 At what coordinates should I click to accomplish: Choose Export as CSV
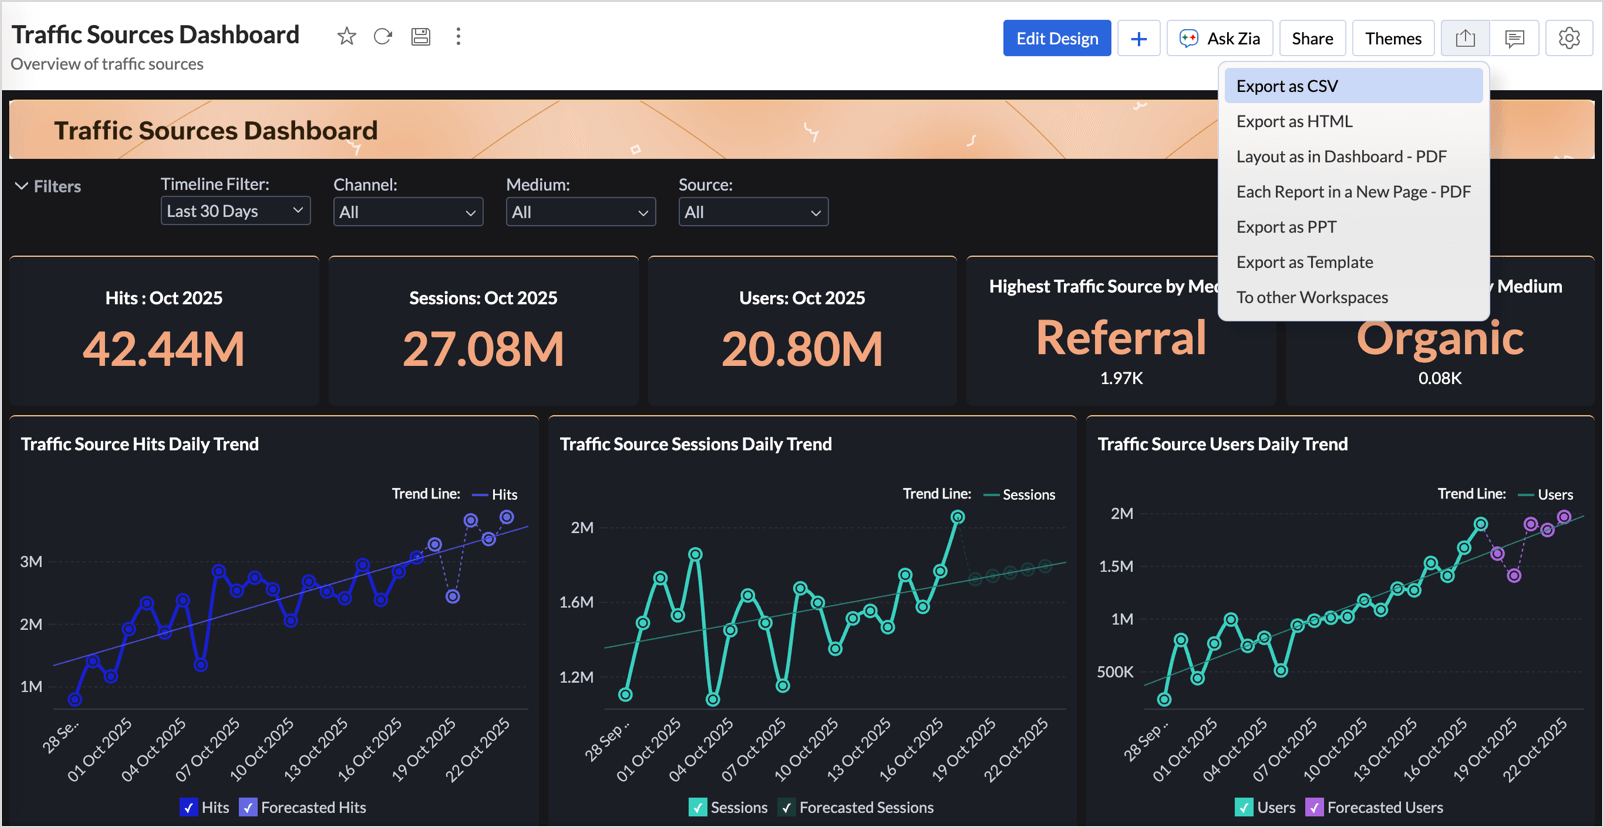point(1287,86)
